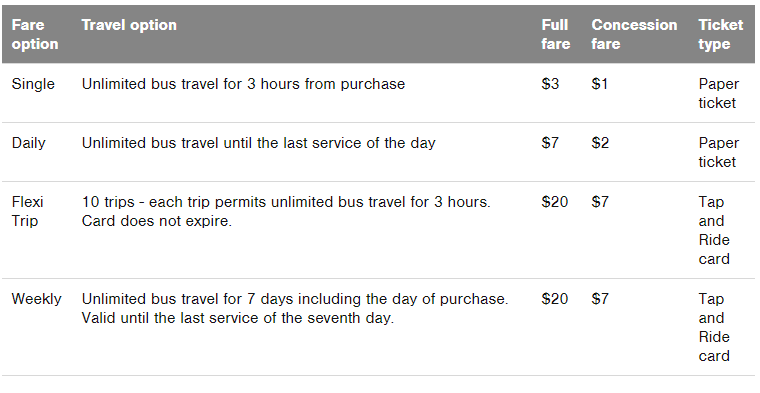Click the Single travel description text
This screenshot has height=393, width=760.
243,84
